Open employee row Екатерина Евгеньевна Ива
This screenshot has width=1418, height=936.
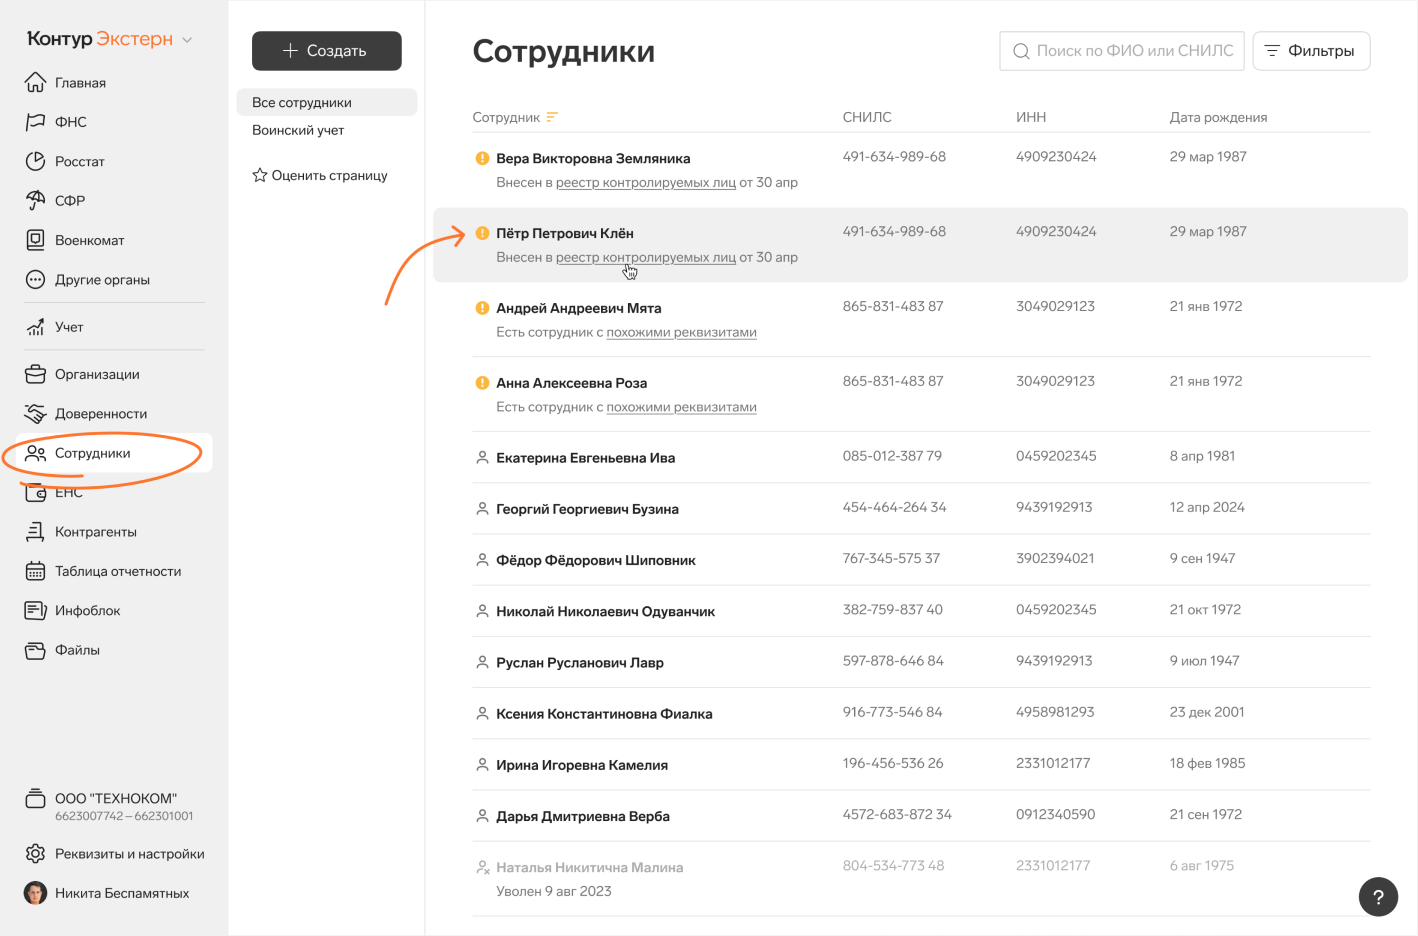click(585, 458)
